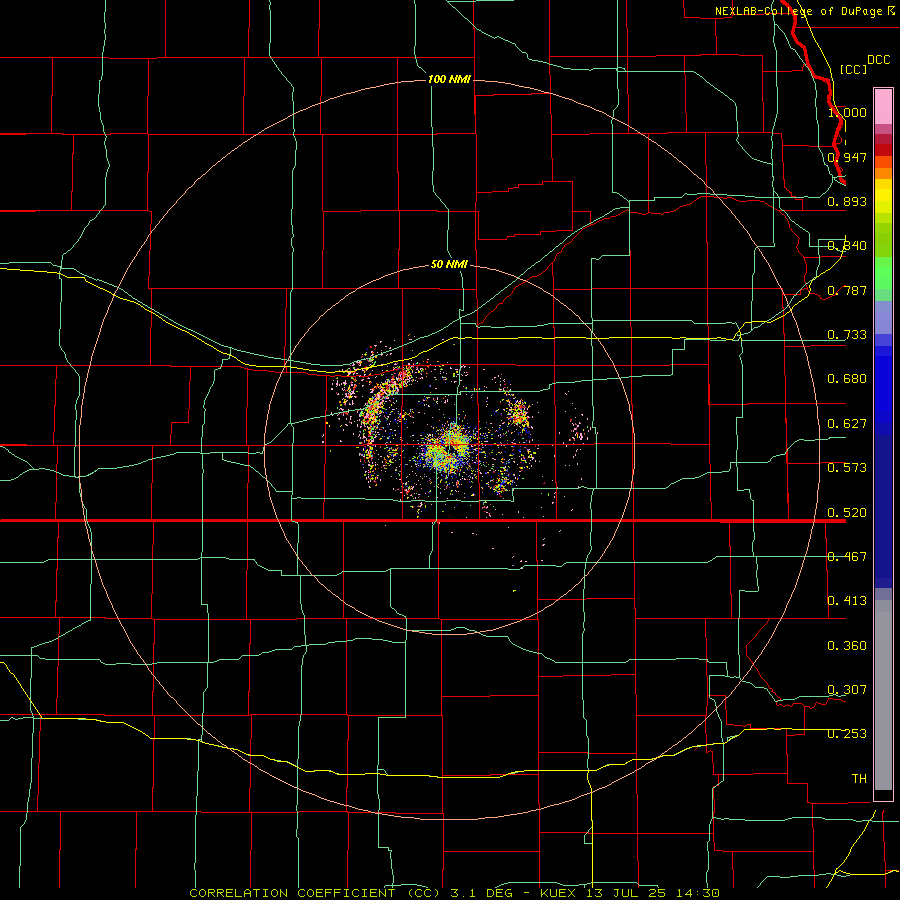900x900 pixels.
Task: Click the 14:30 timestamp text
Action: click(697, 893)
